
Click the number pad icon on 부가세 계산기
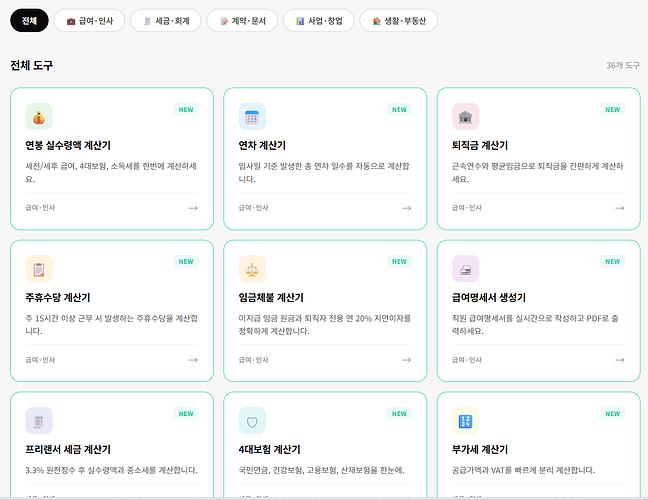[465, 420]
